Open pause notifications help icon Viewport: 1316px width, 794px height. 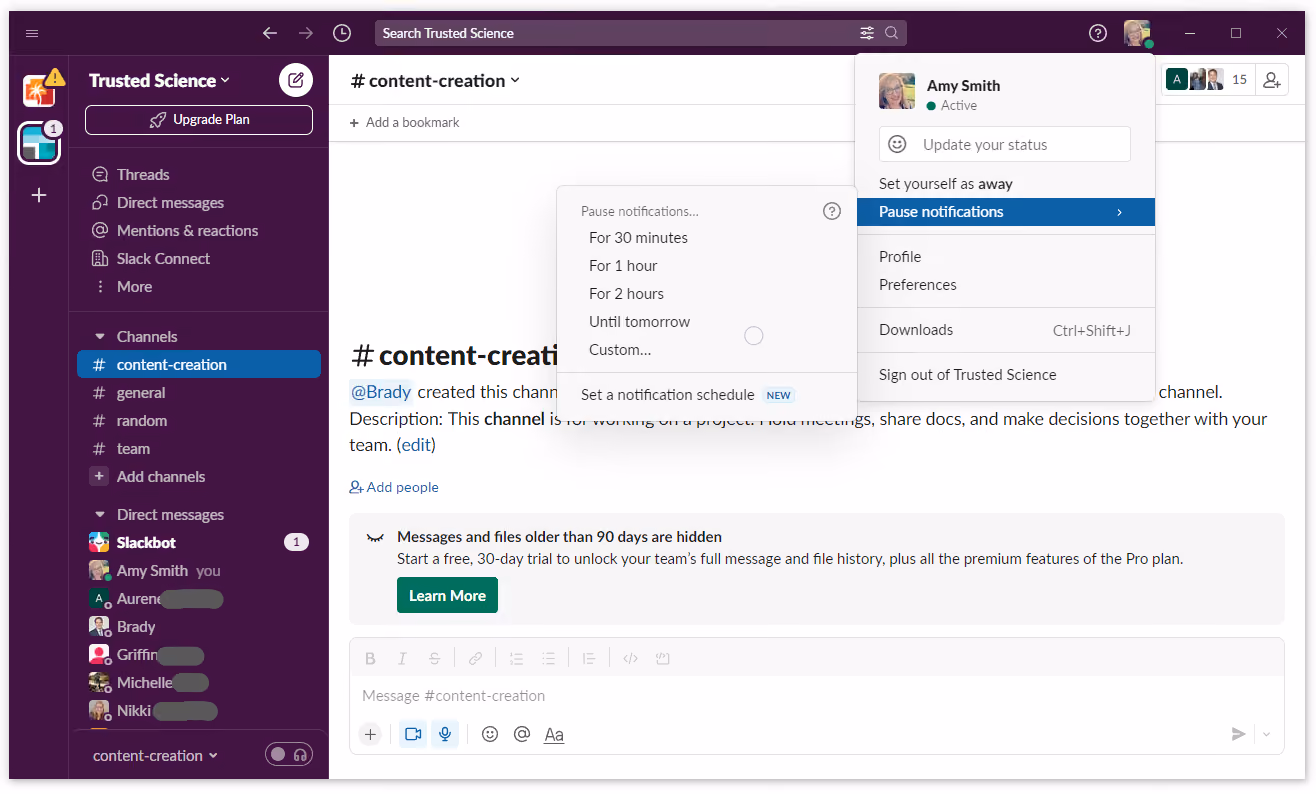coord(831,211)
